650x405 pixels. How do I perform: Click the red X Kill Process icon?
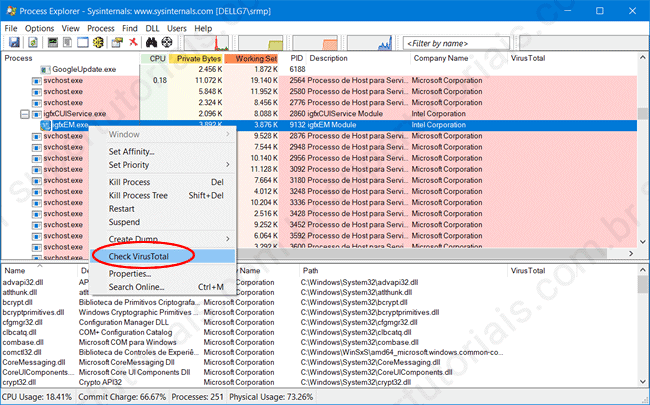pos(132,44)
